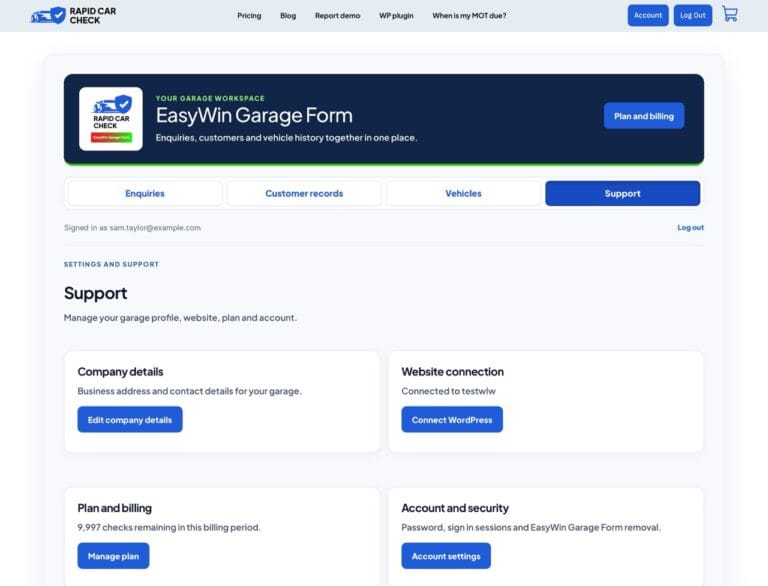The image size is (768, 586).
Task: Click the 'Account and security' heading
Action: click(x=455, y=508)
